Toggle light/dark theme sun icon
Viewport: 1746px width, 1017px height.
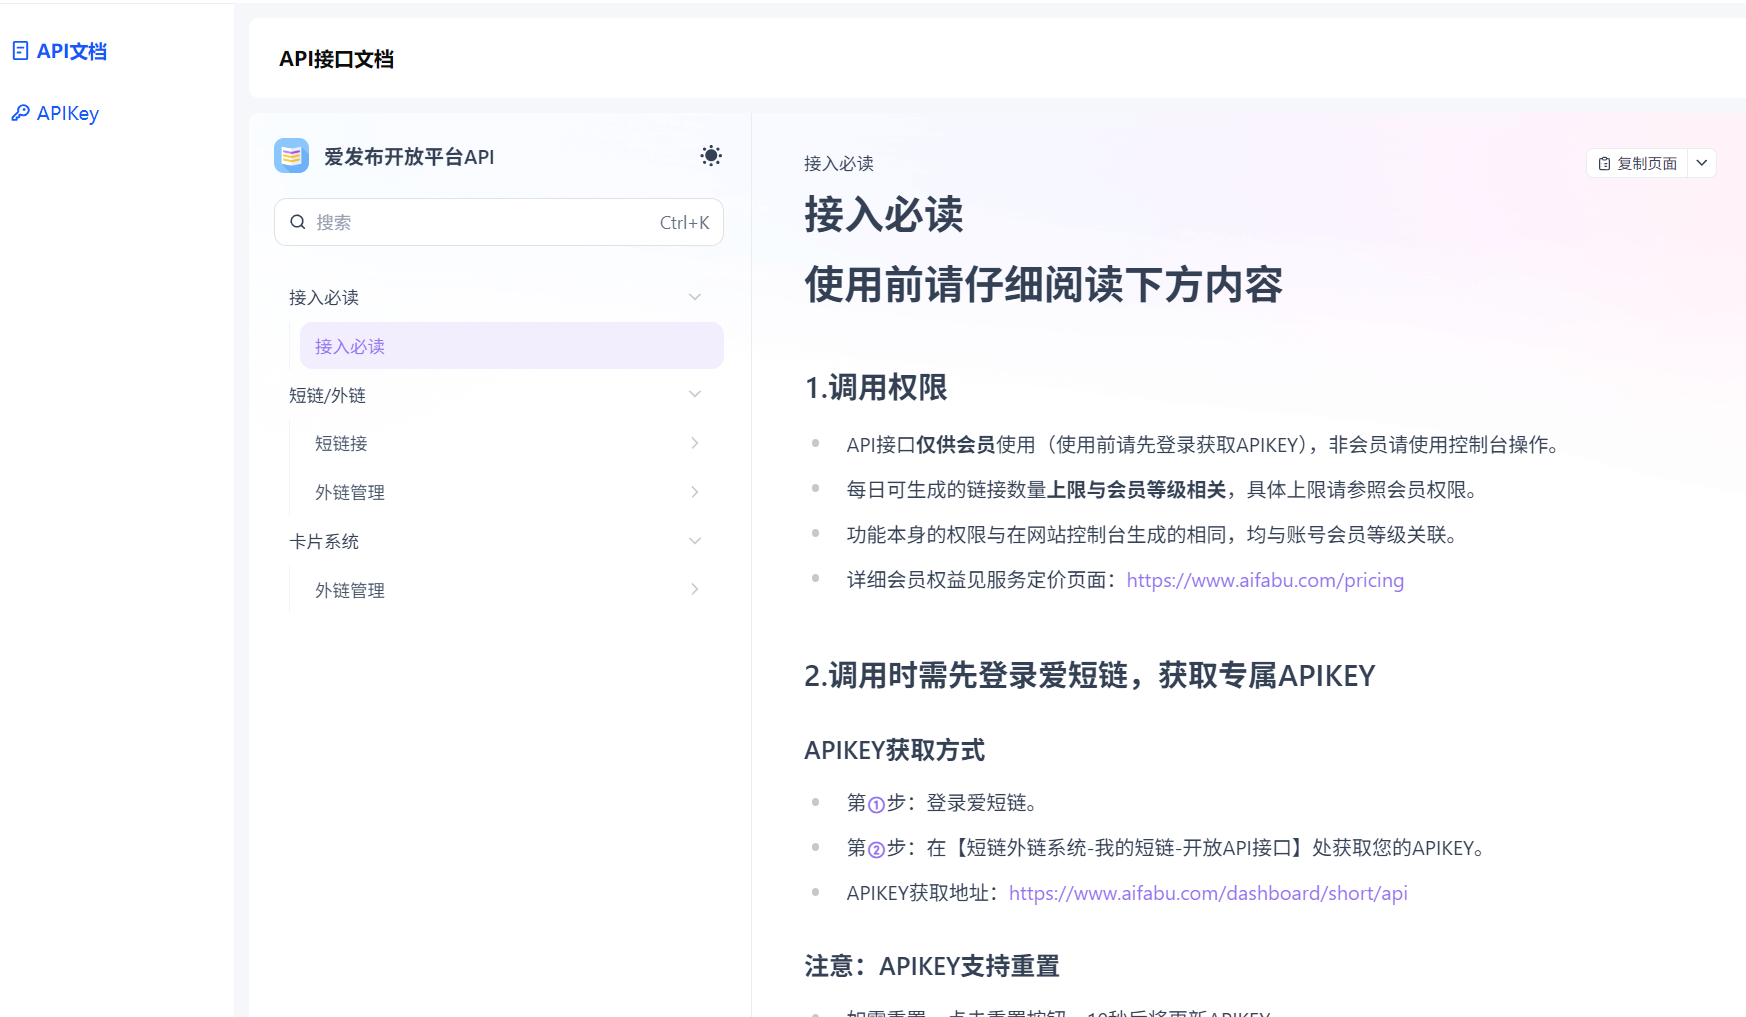point(711,156)
